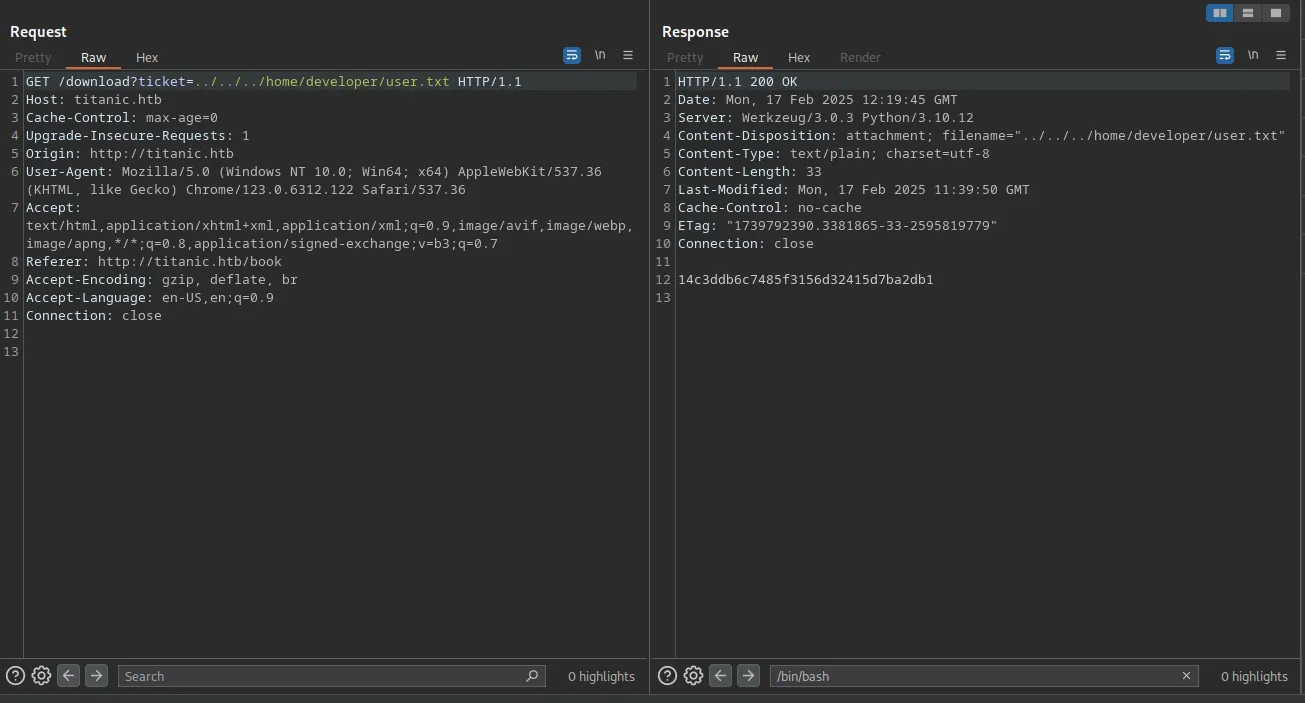This screenshot has height=703, width=1305.
Task: Open search settings gear in Request panel
Action: [41, 676]
